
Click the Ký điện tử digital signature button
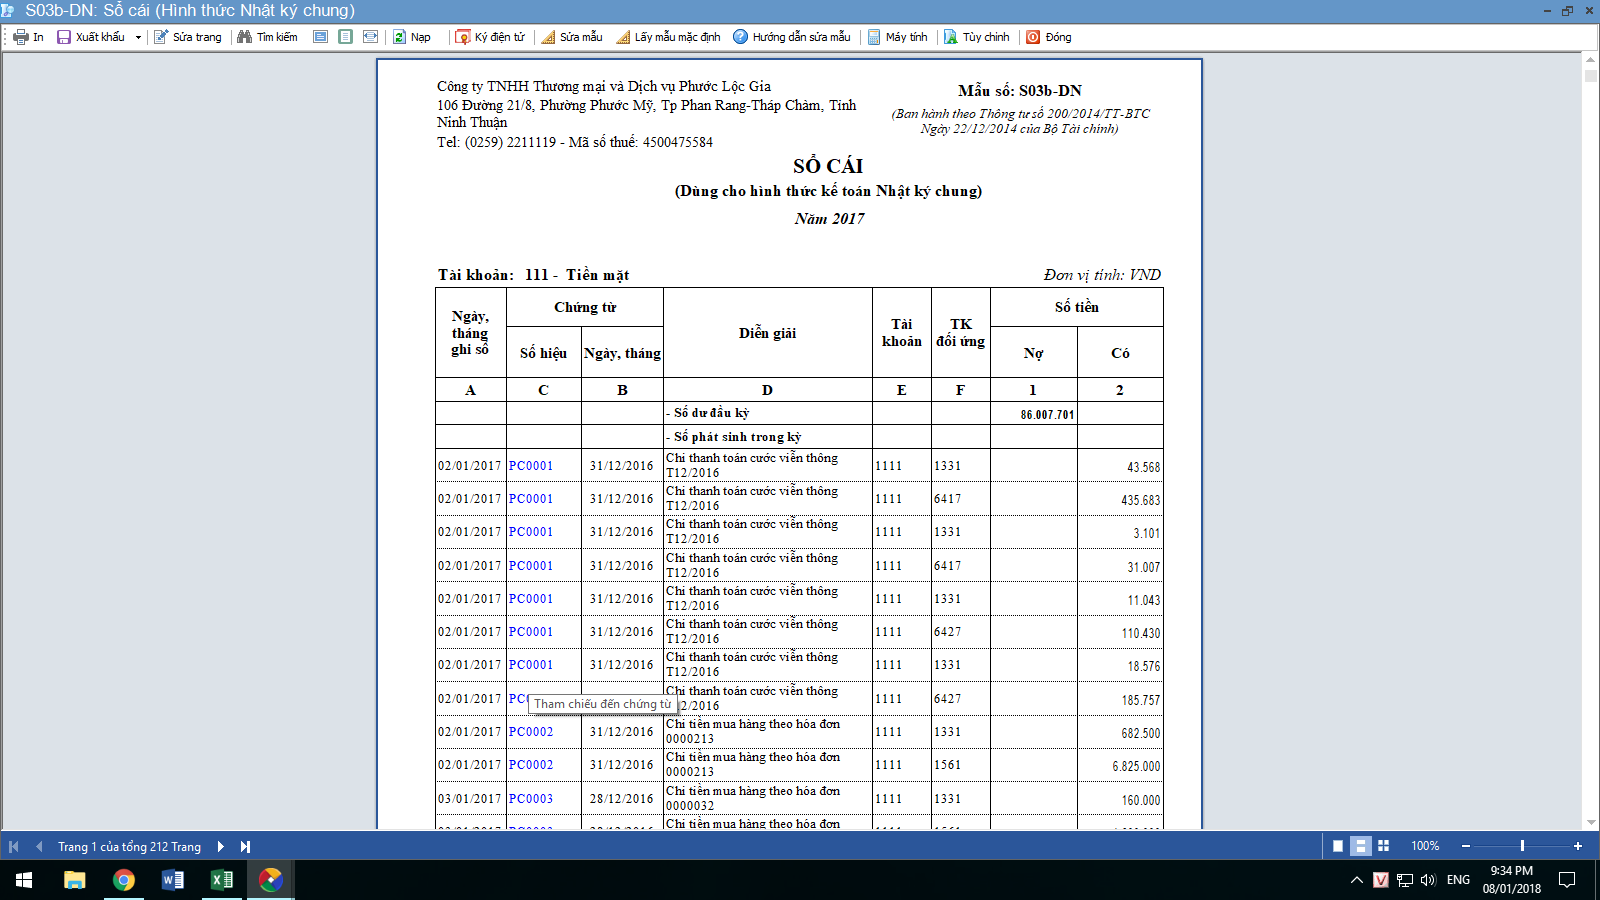pos(490,37)
